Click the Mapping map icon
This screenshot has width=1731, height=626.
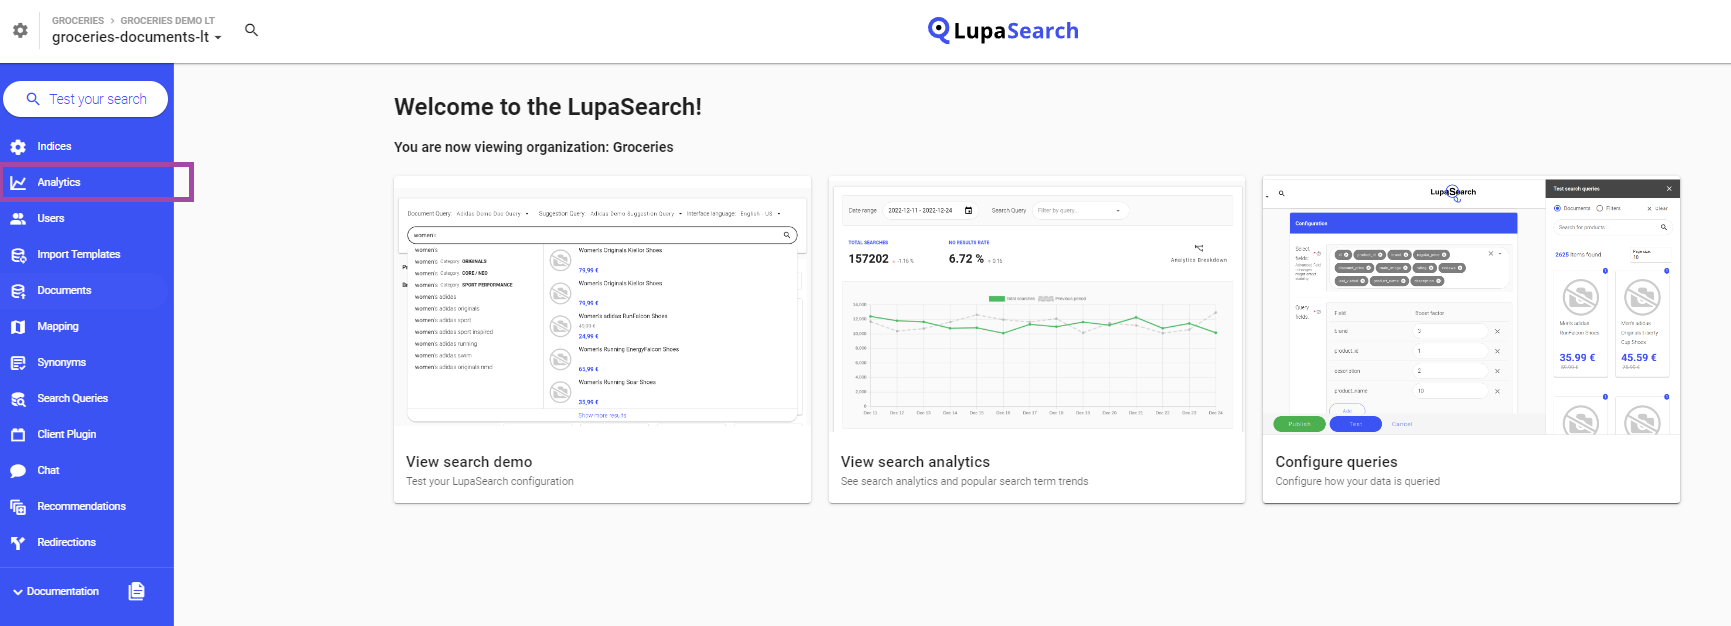(x=18, y=327)
